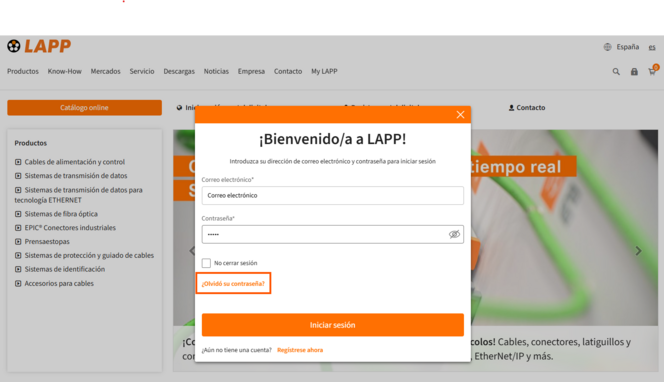Open the Empresa menu
664x382 pixels.
[x=251, y=72]
